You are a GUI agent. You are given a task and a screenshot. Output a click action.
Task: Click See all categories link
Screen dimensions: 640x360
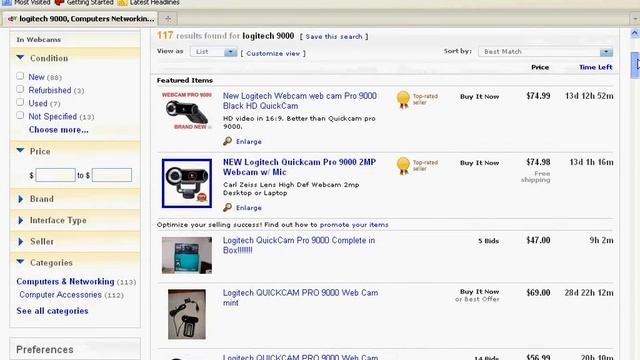(x=52, y=311)
